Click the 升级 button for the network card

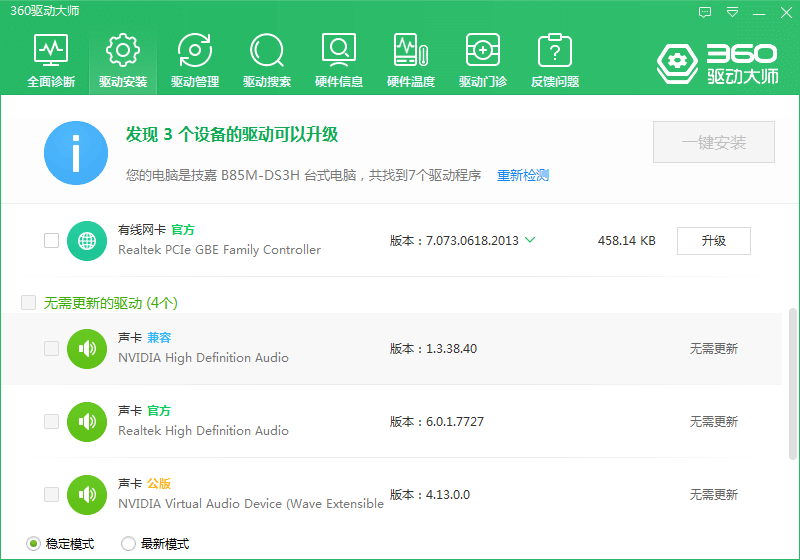pyautogui.click(x=713, y=241)
